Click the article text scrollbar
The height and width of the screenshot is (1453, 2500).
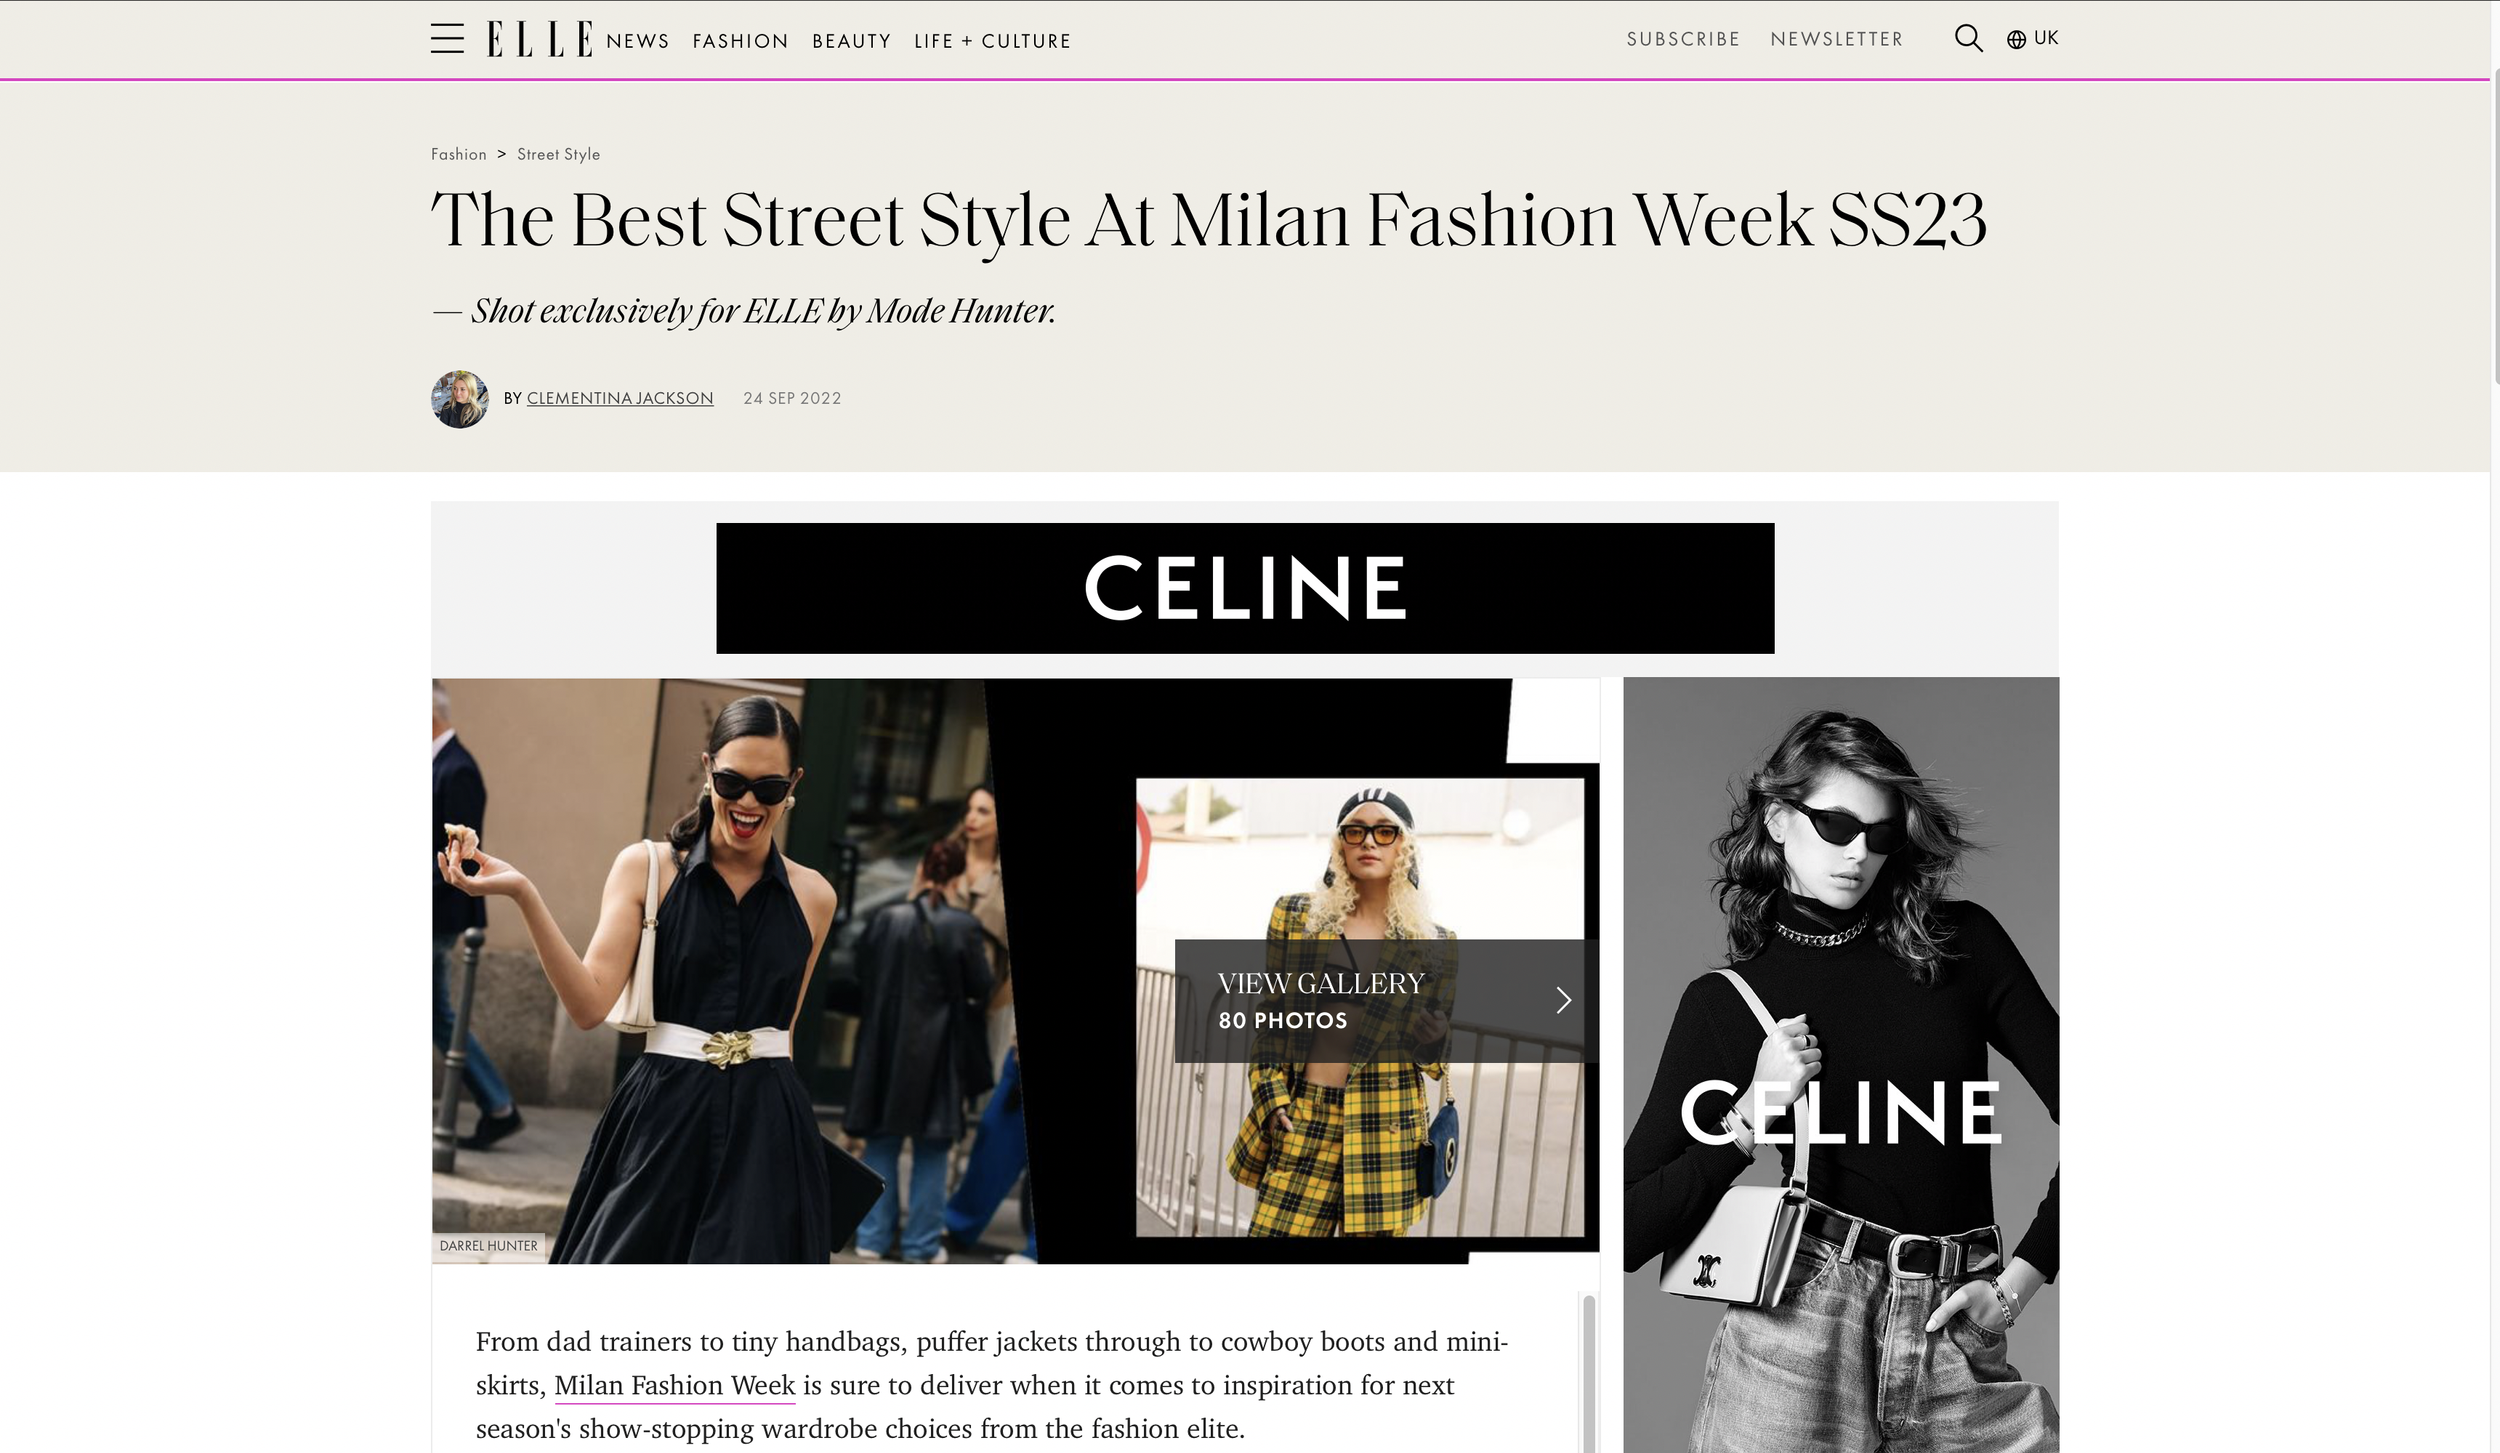(x=1589, y=1372)
